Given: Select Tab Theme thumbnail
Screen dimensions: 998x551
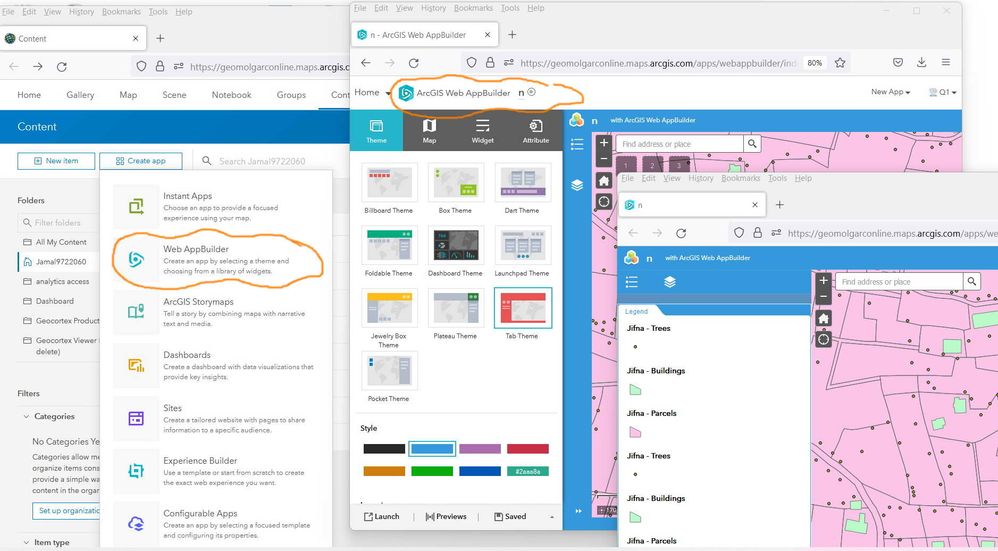Looking at the screenshot, I should tap(522, 308).
